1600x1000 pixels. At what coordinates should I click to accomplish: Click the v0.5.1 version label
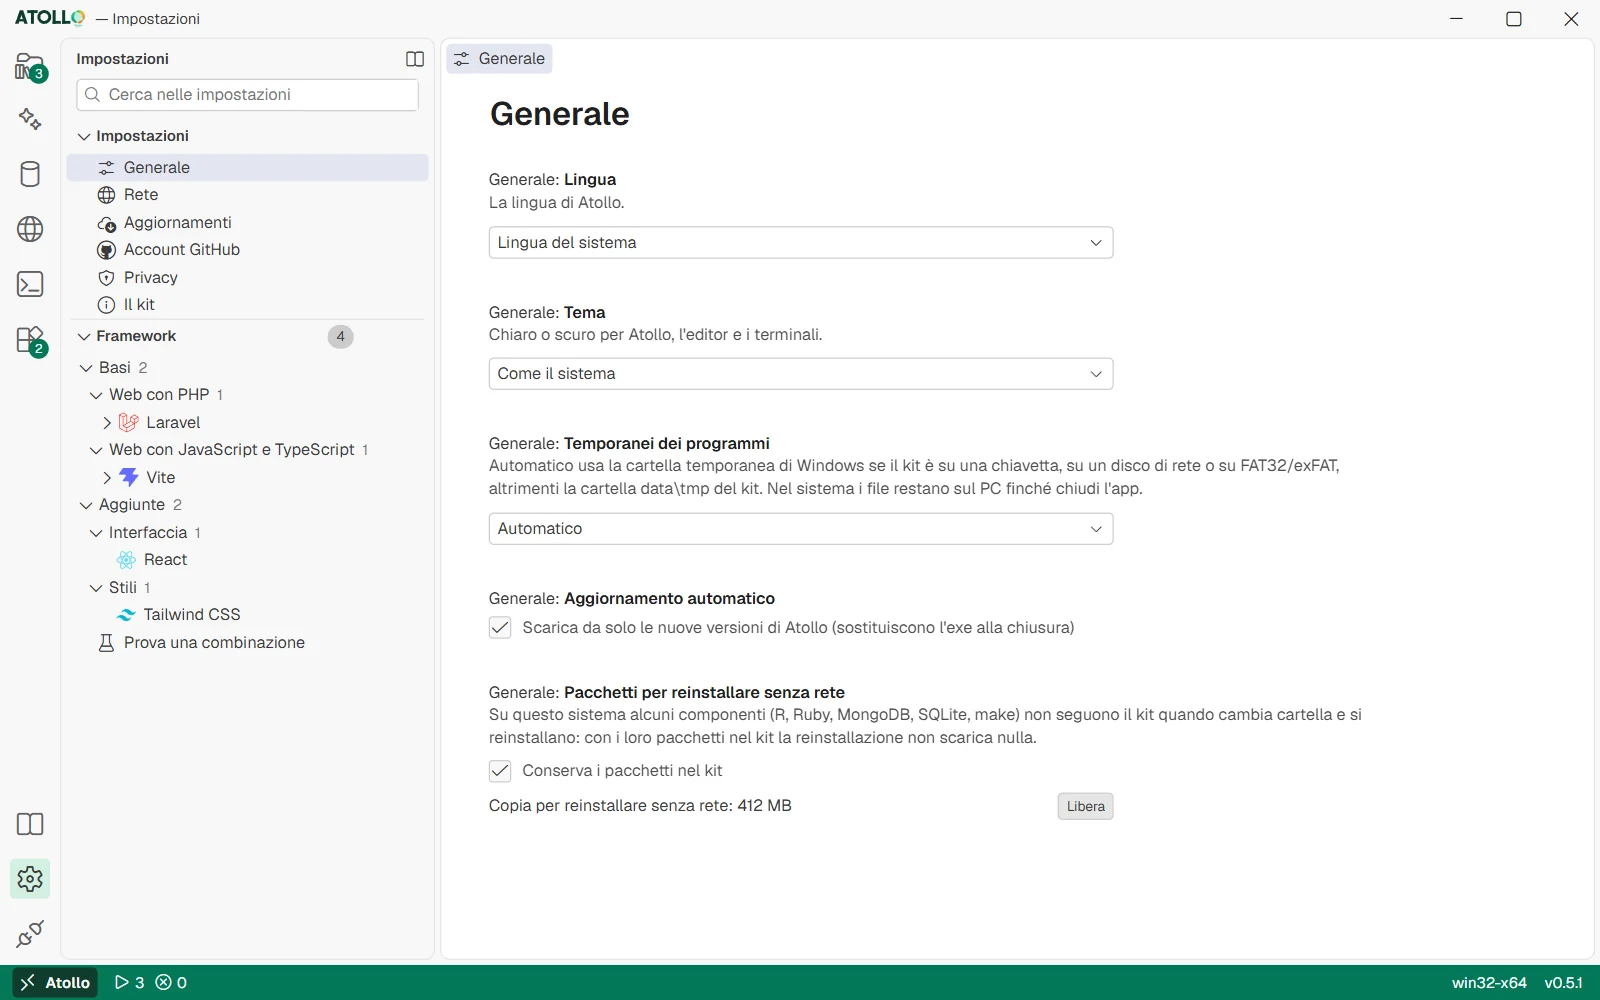pyautogui.click(x=1563, y=983)
